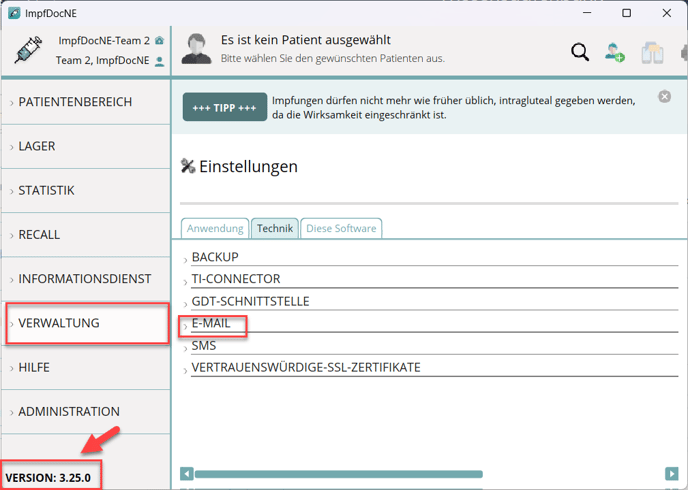Viewport: 688px width, 490px height.
Task: Click the patient search magnifier icon
Action: point(580,52)
